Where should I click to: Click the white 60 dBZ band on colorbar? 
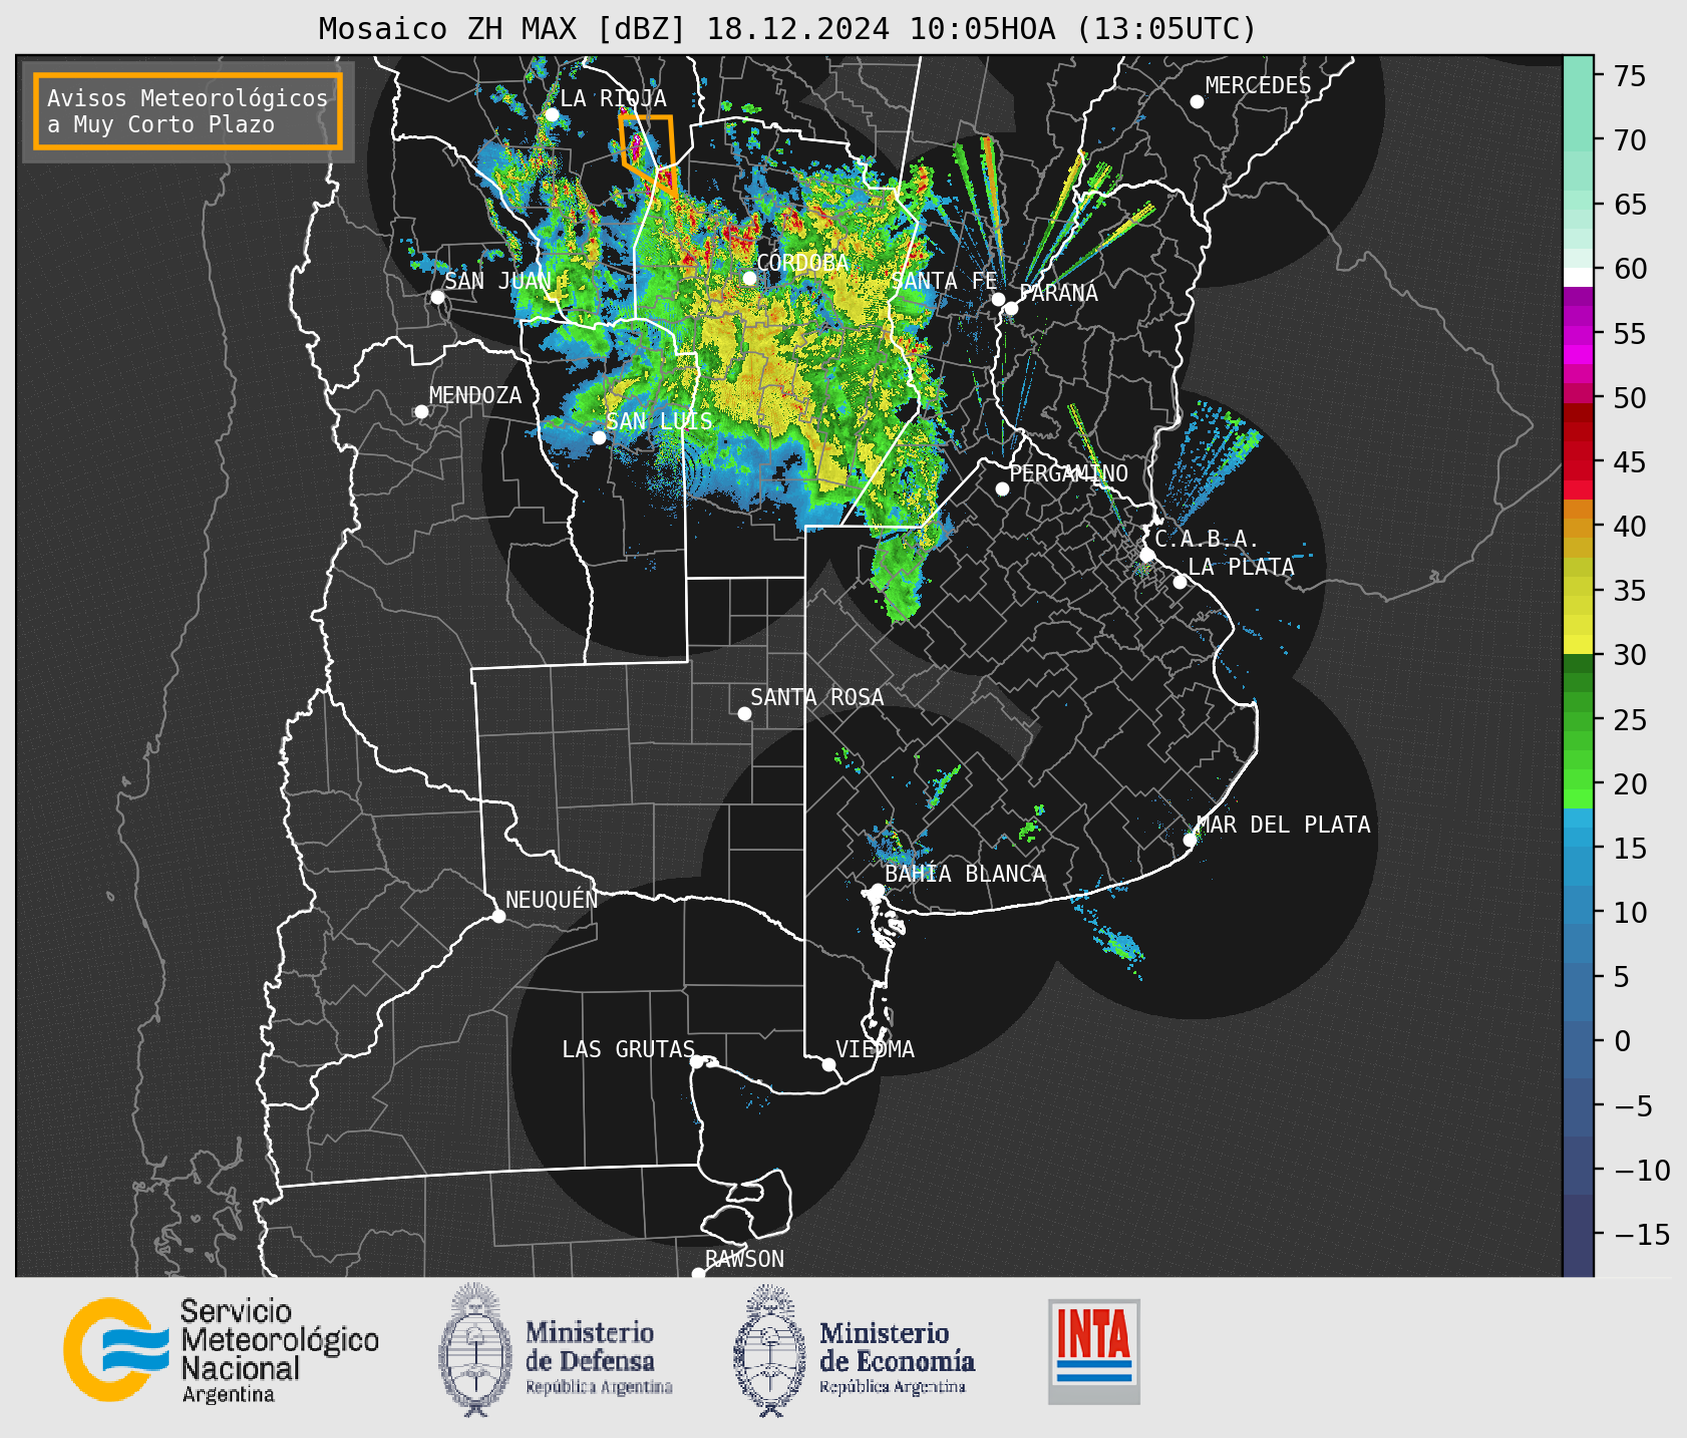[1578, 276]
